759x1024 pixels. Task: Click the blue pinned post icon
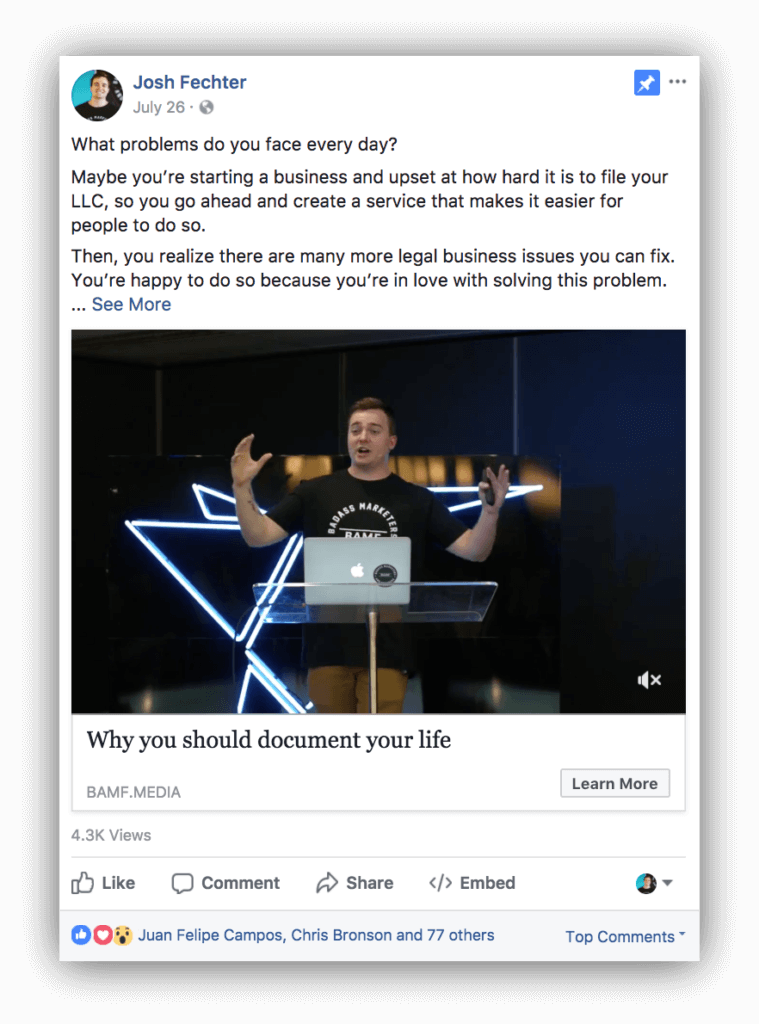pos(646,83)
